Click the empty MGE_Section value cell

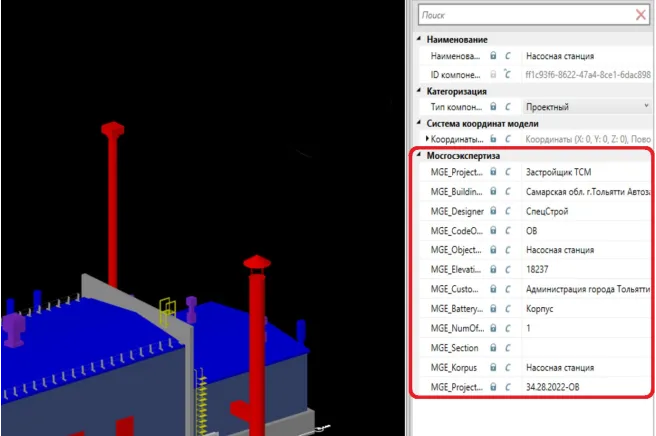pyautogui.click(x=587, y=348)
